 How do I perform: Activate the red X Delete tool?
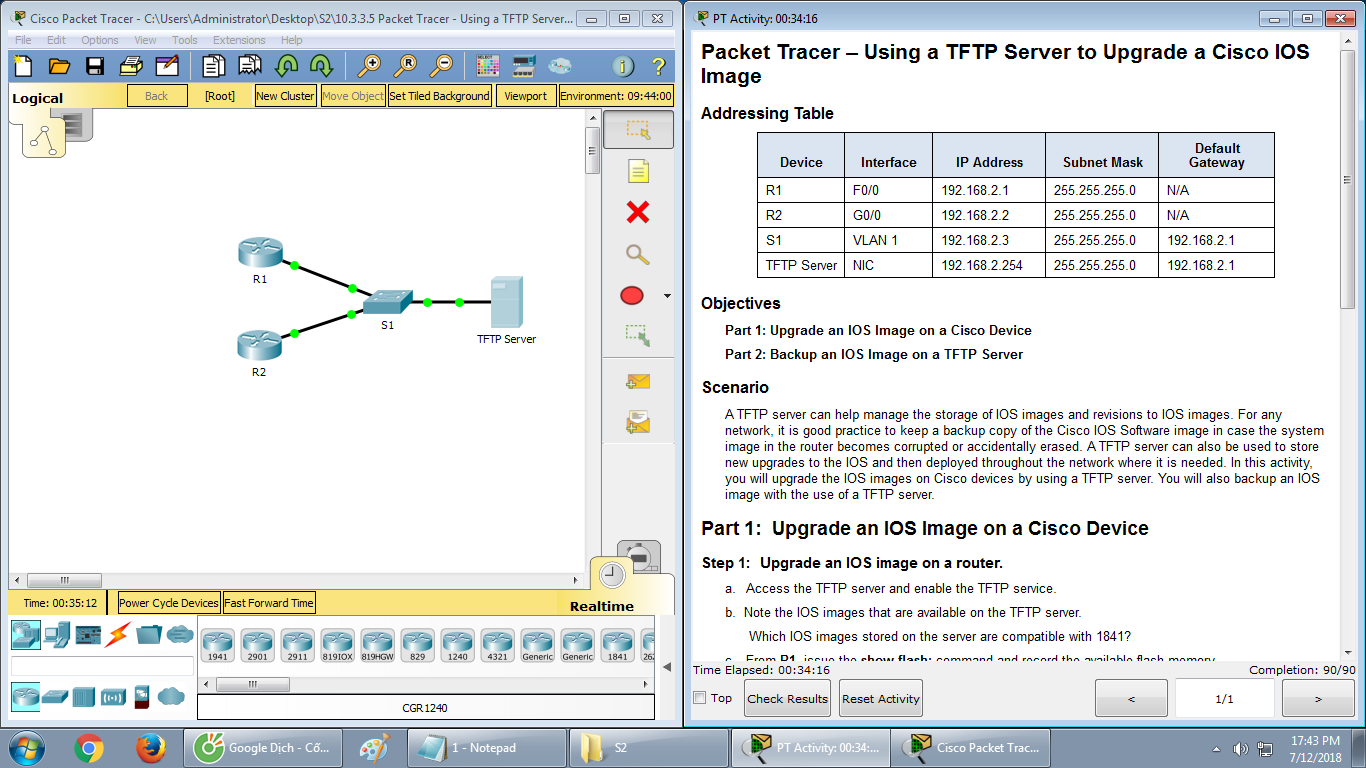[638, 212]
